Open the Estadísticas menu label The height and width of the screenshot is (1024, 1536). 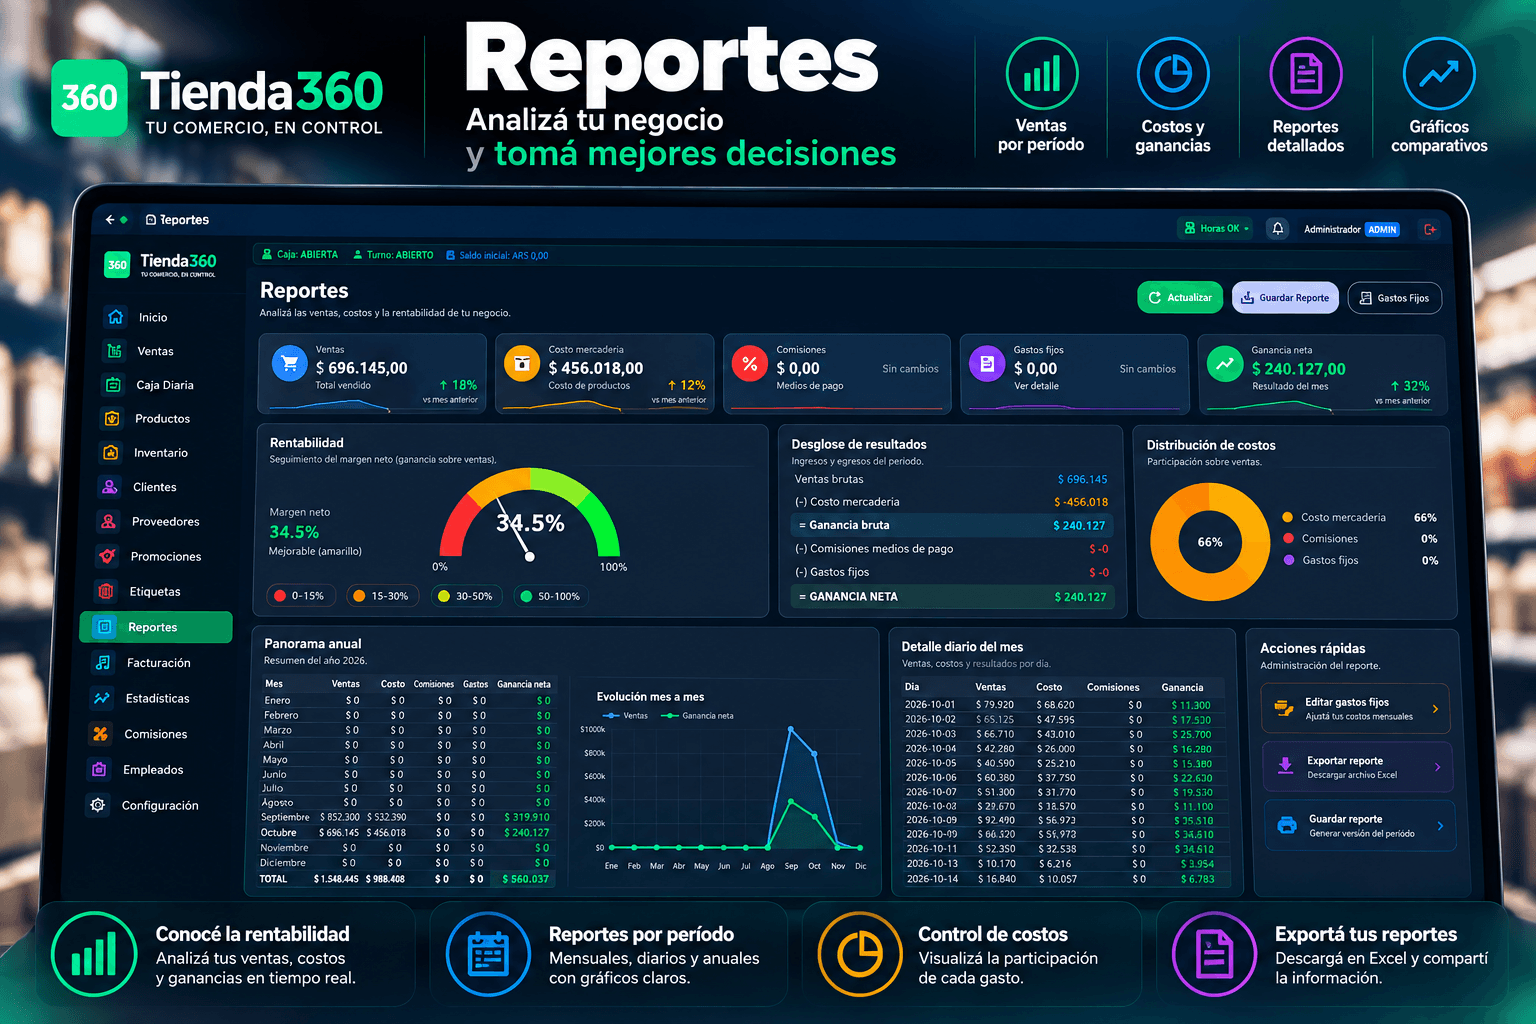tap(157, 698)
